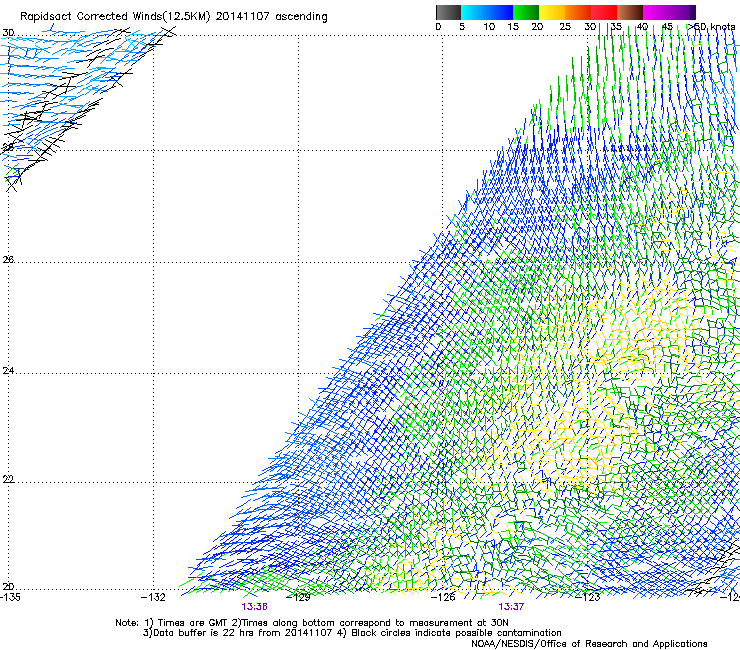Click the NOAA/NESDIS credit text
The height and width of the screenshot is (650, 740).
coord(589,644)
